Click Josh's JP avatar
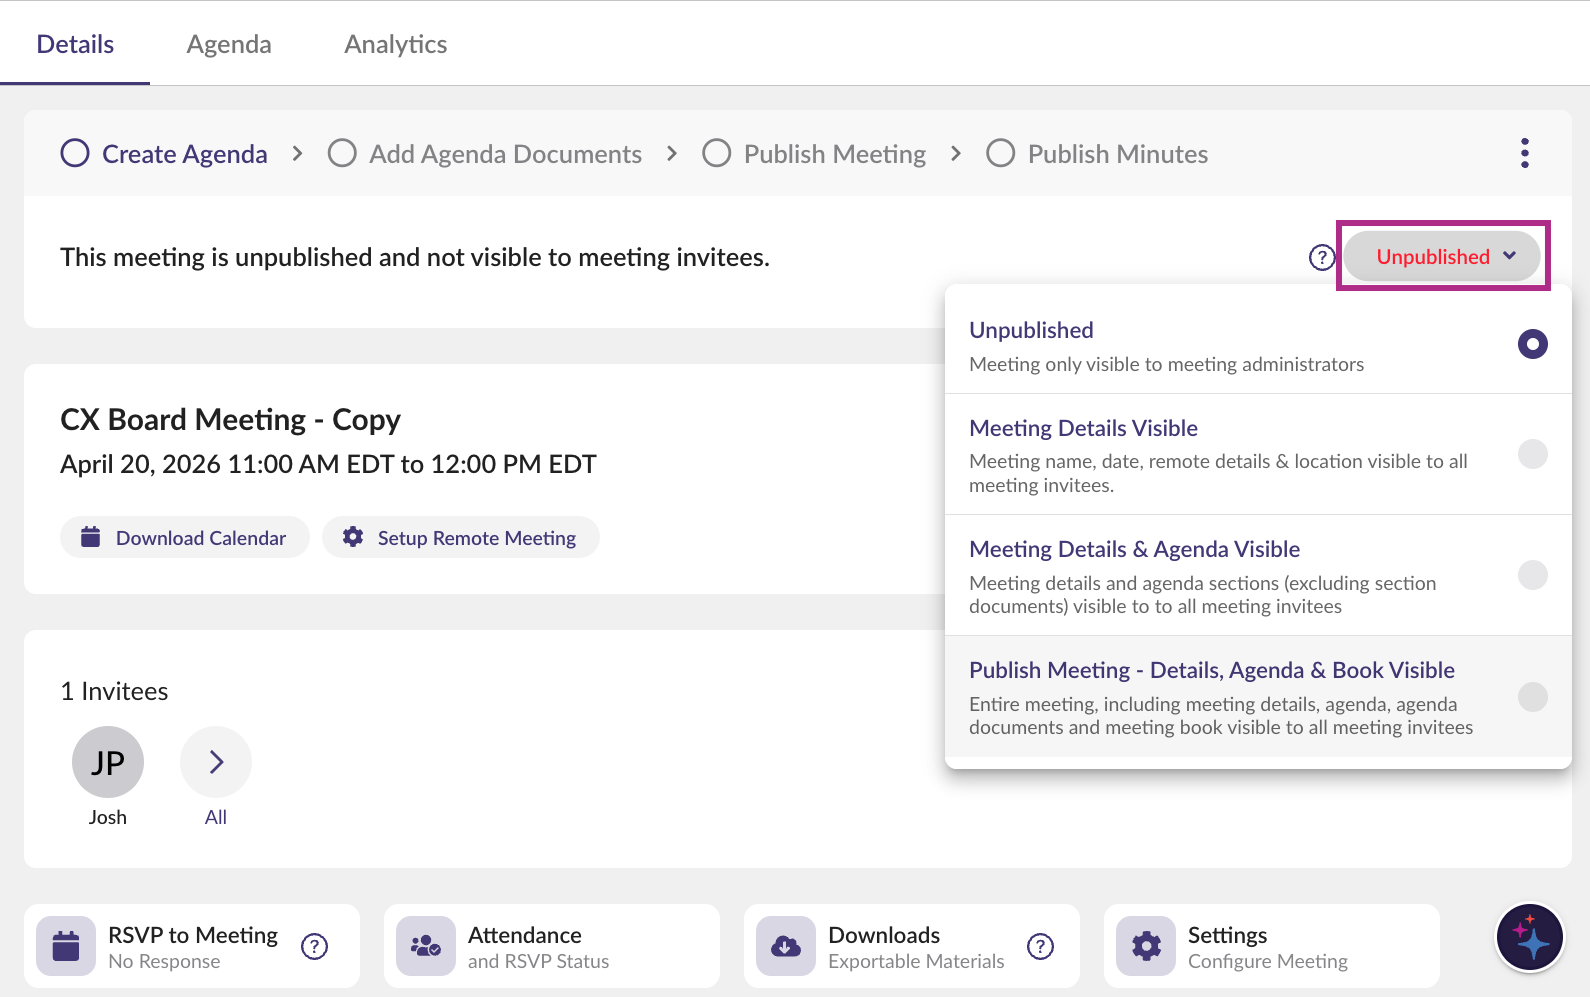The width and height of the screenshot is (1590, 997). coord(108,762)
